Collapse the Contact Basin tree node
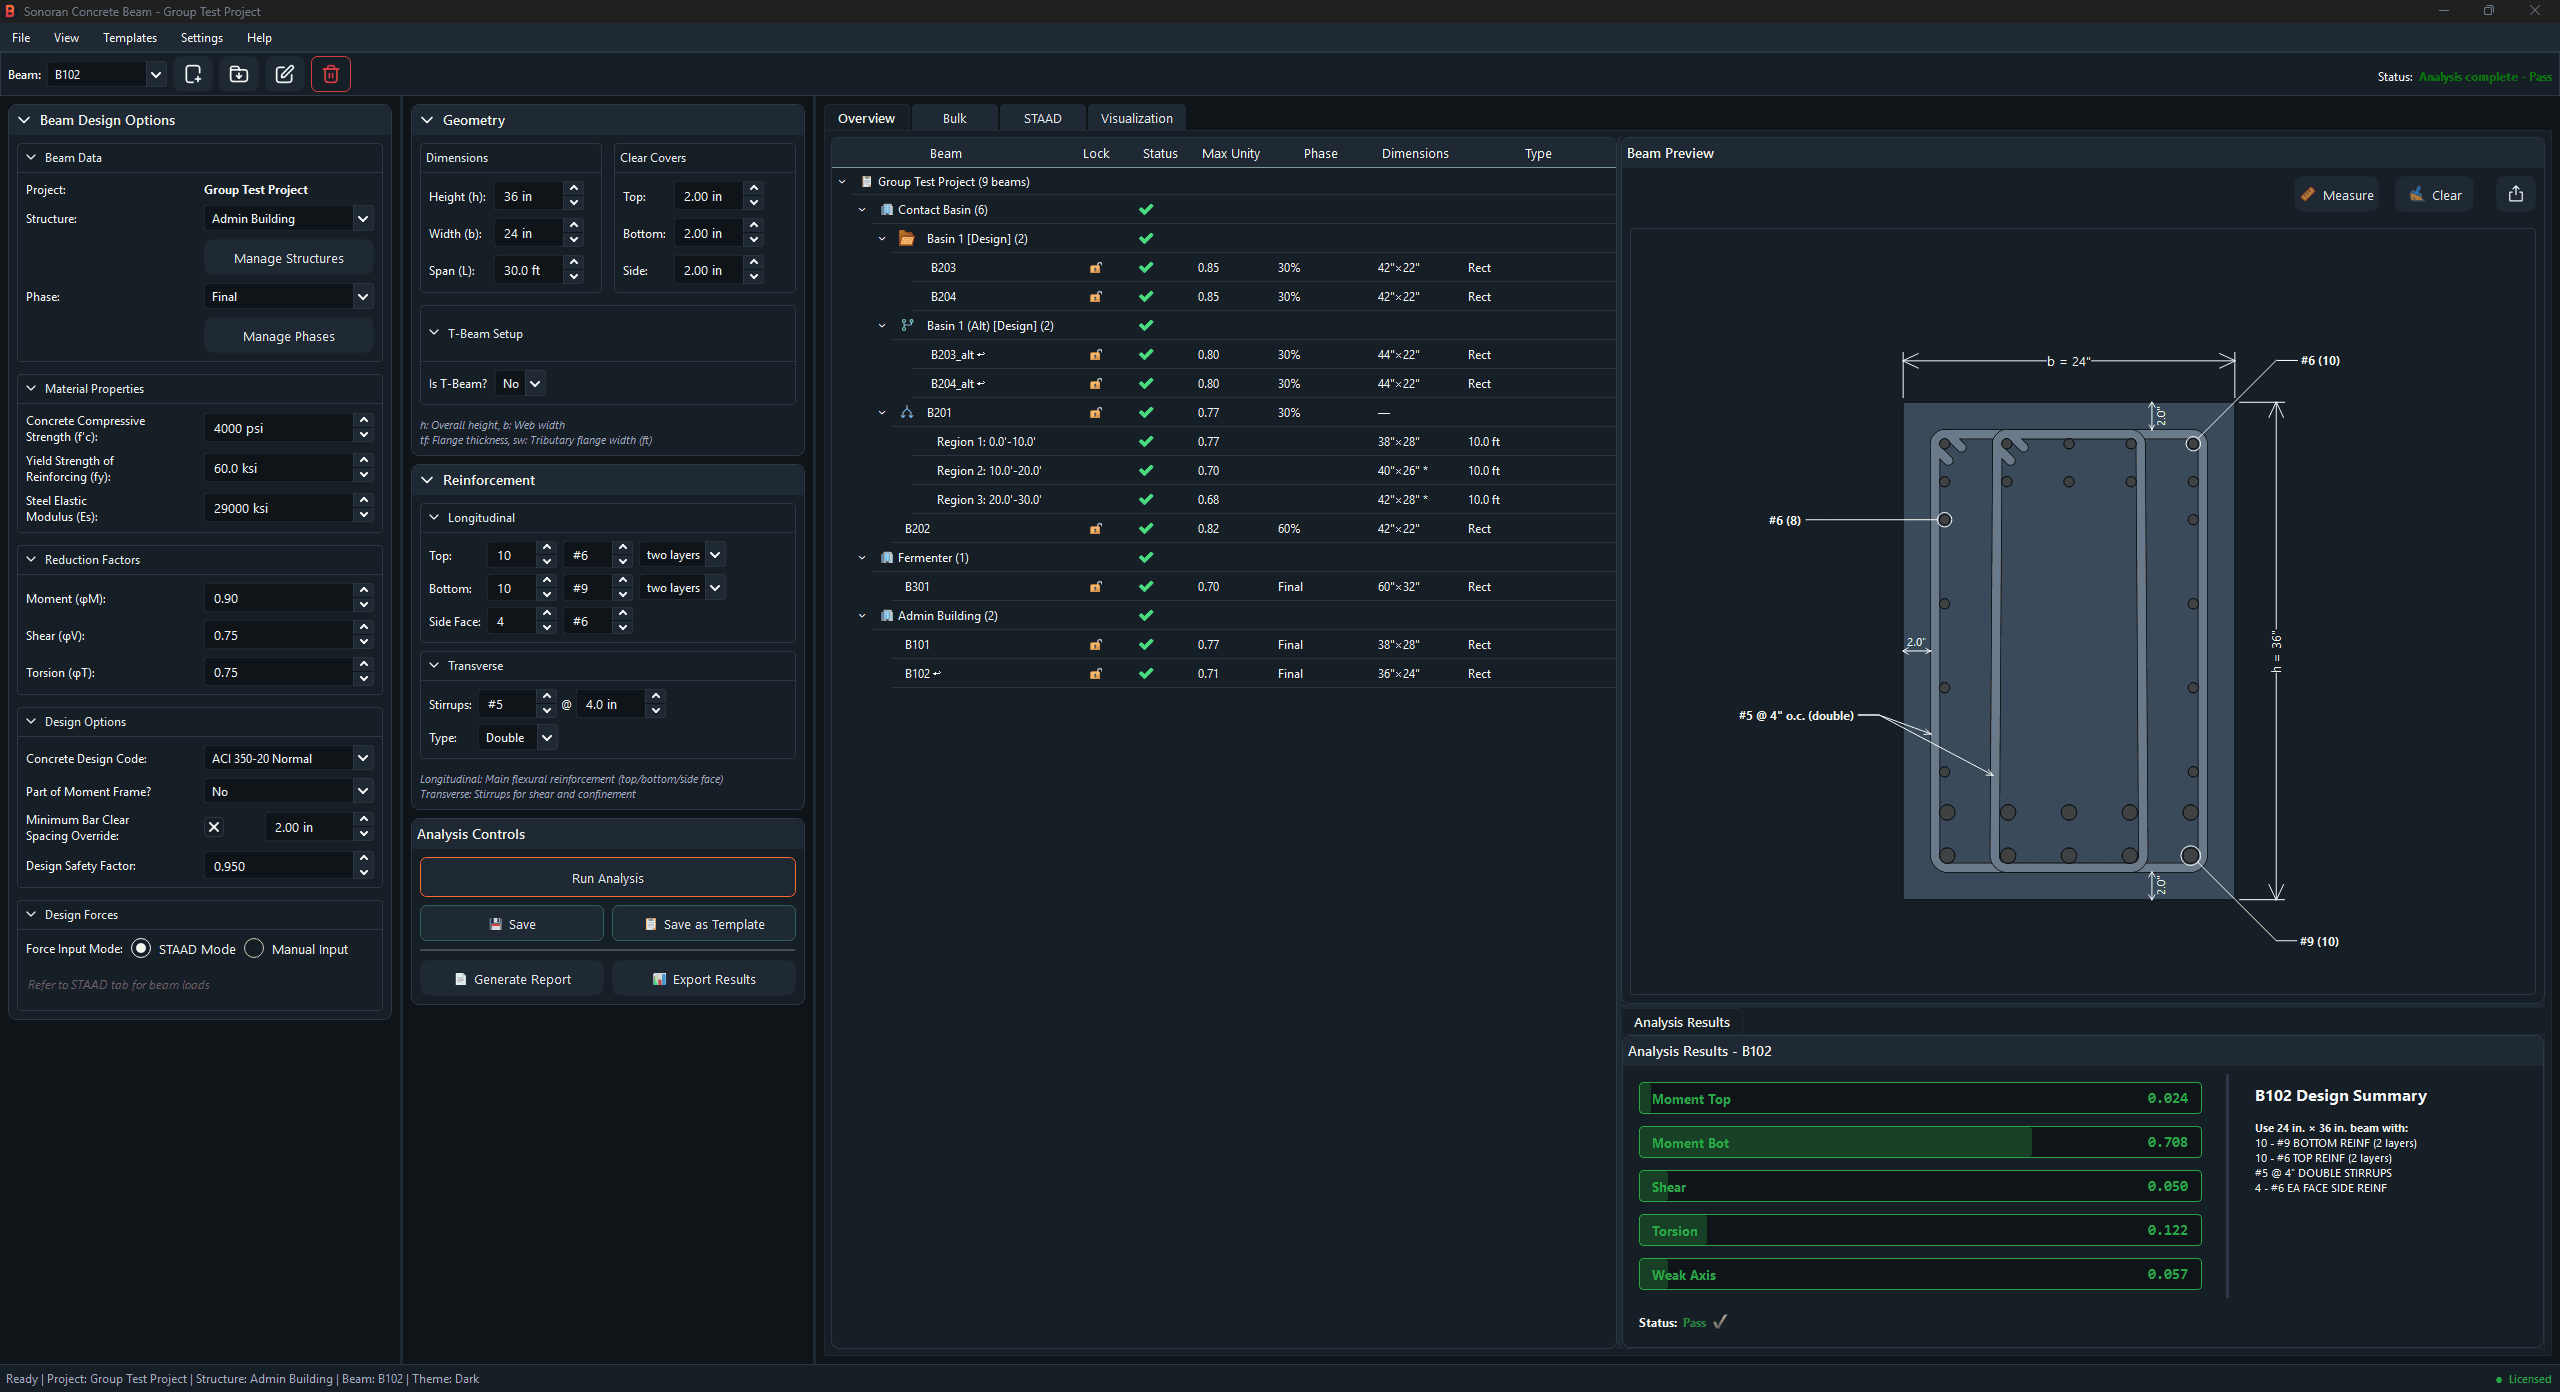The height and width of the screenshot is (1392, 2560). click(862, 210)
